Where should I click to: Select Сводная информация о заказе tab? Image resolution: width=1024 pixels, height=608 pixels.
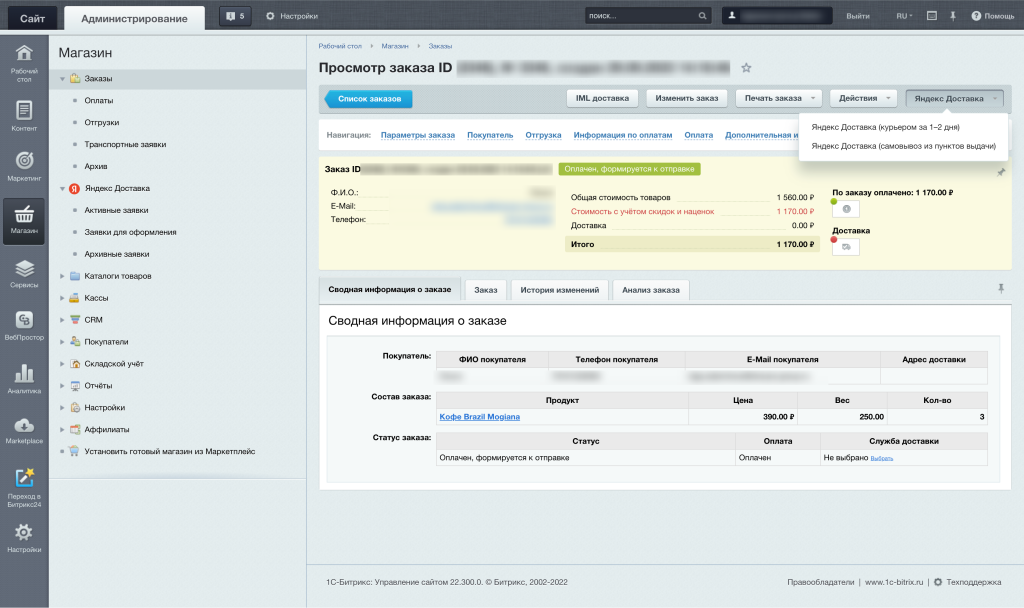click(x=390, y=289)
